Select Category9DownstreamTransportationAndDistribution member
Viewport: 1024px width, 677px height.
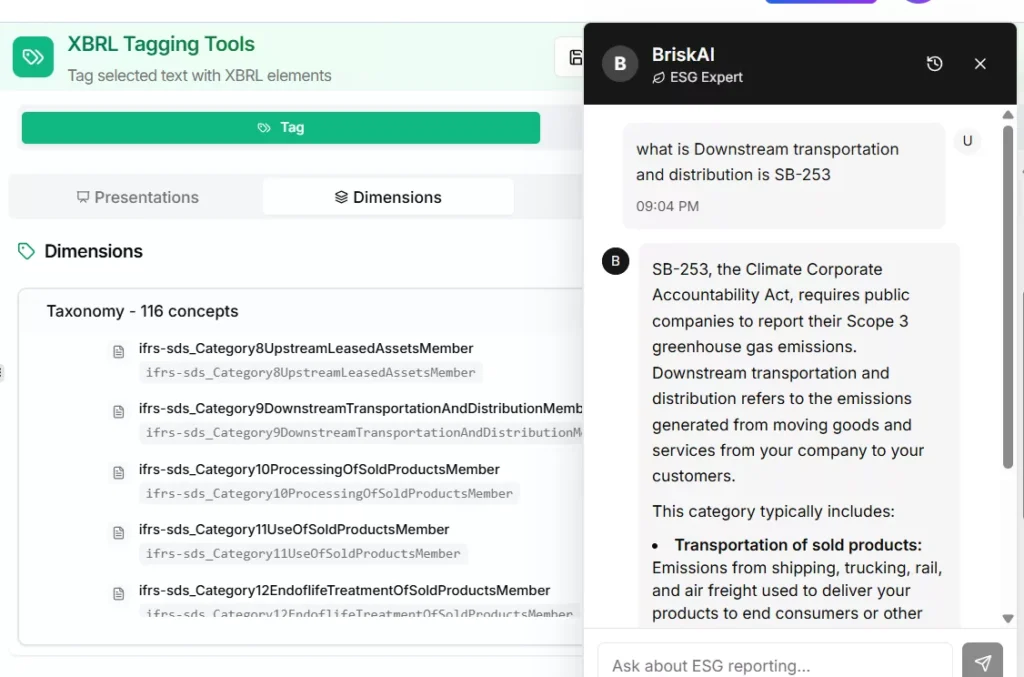click(x=360, y=409)
